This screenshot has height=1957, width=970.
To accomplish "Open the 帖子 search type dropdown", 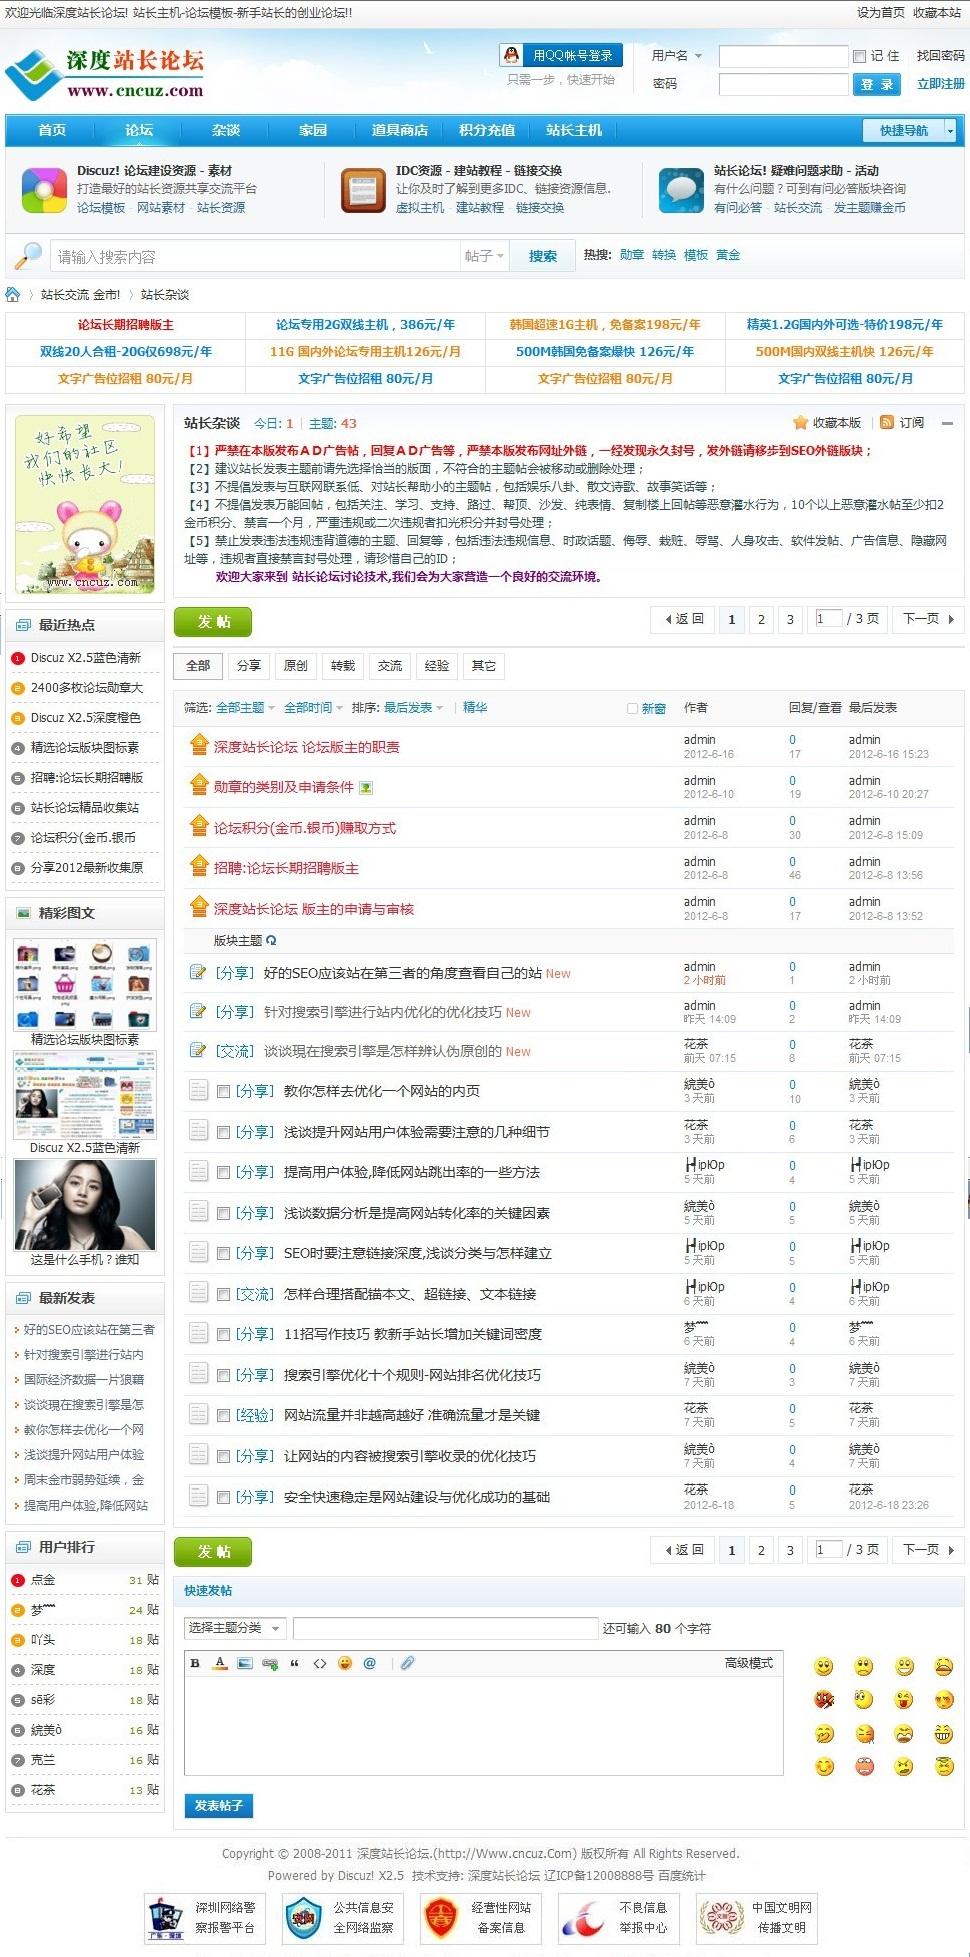I will pos(484,256).
